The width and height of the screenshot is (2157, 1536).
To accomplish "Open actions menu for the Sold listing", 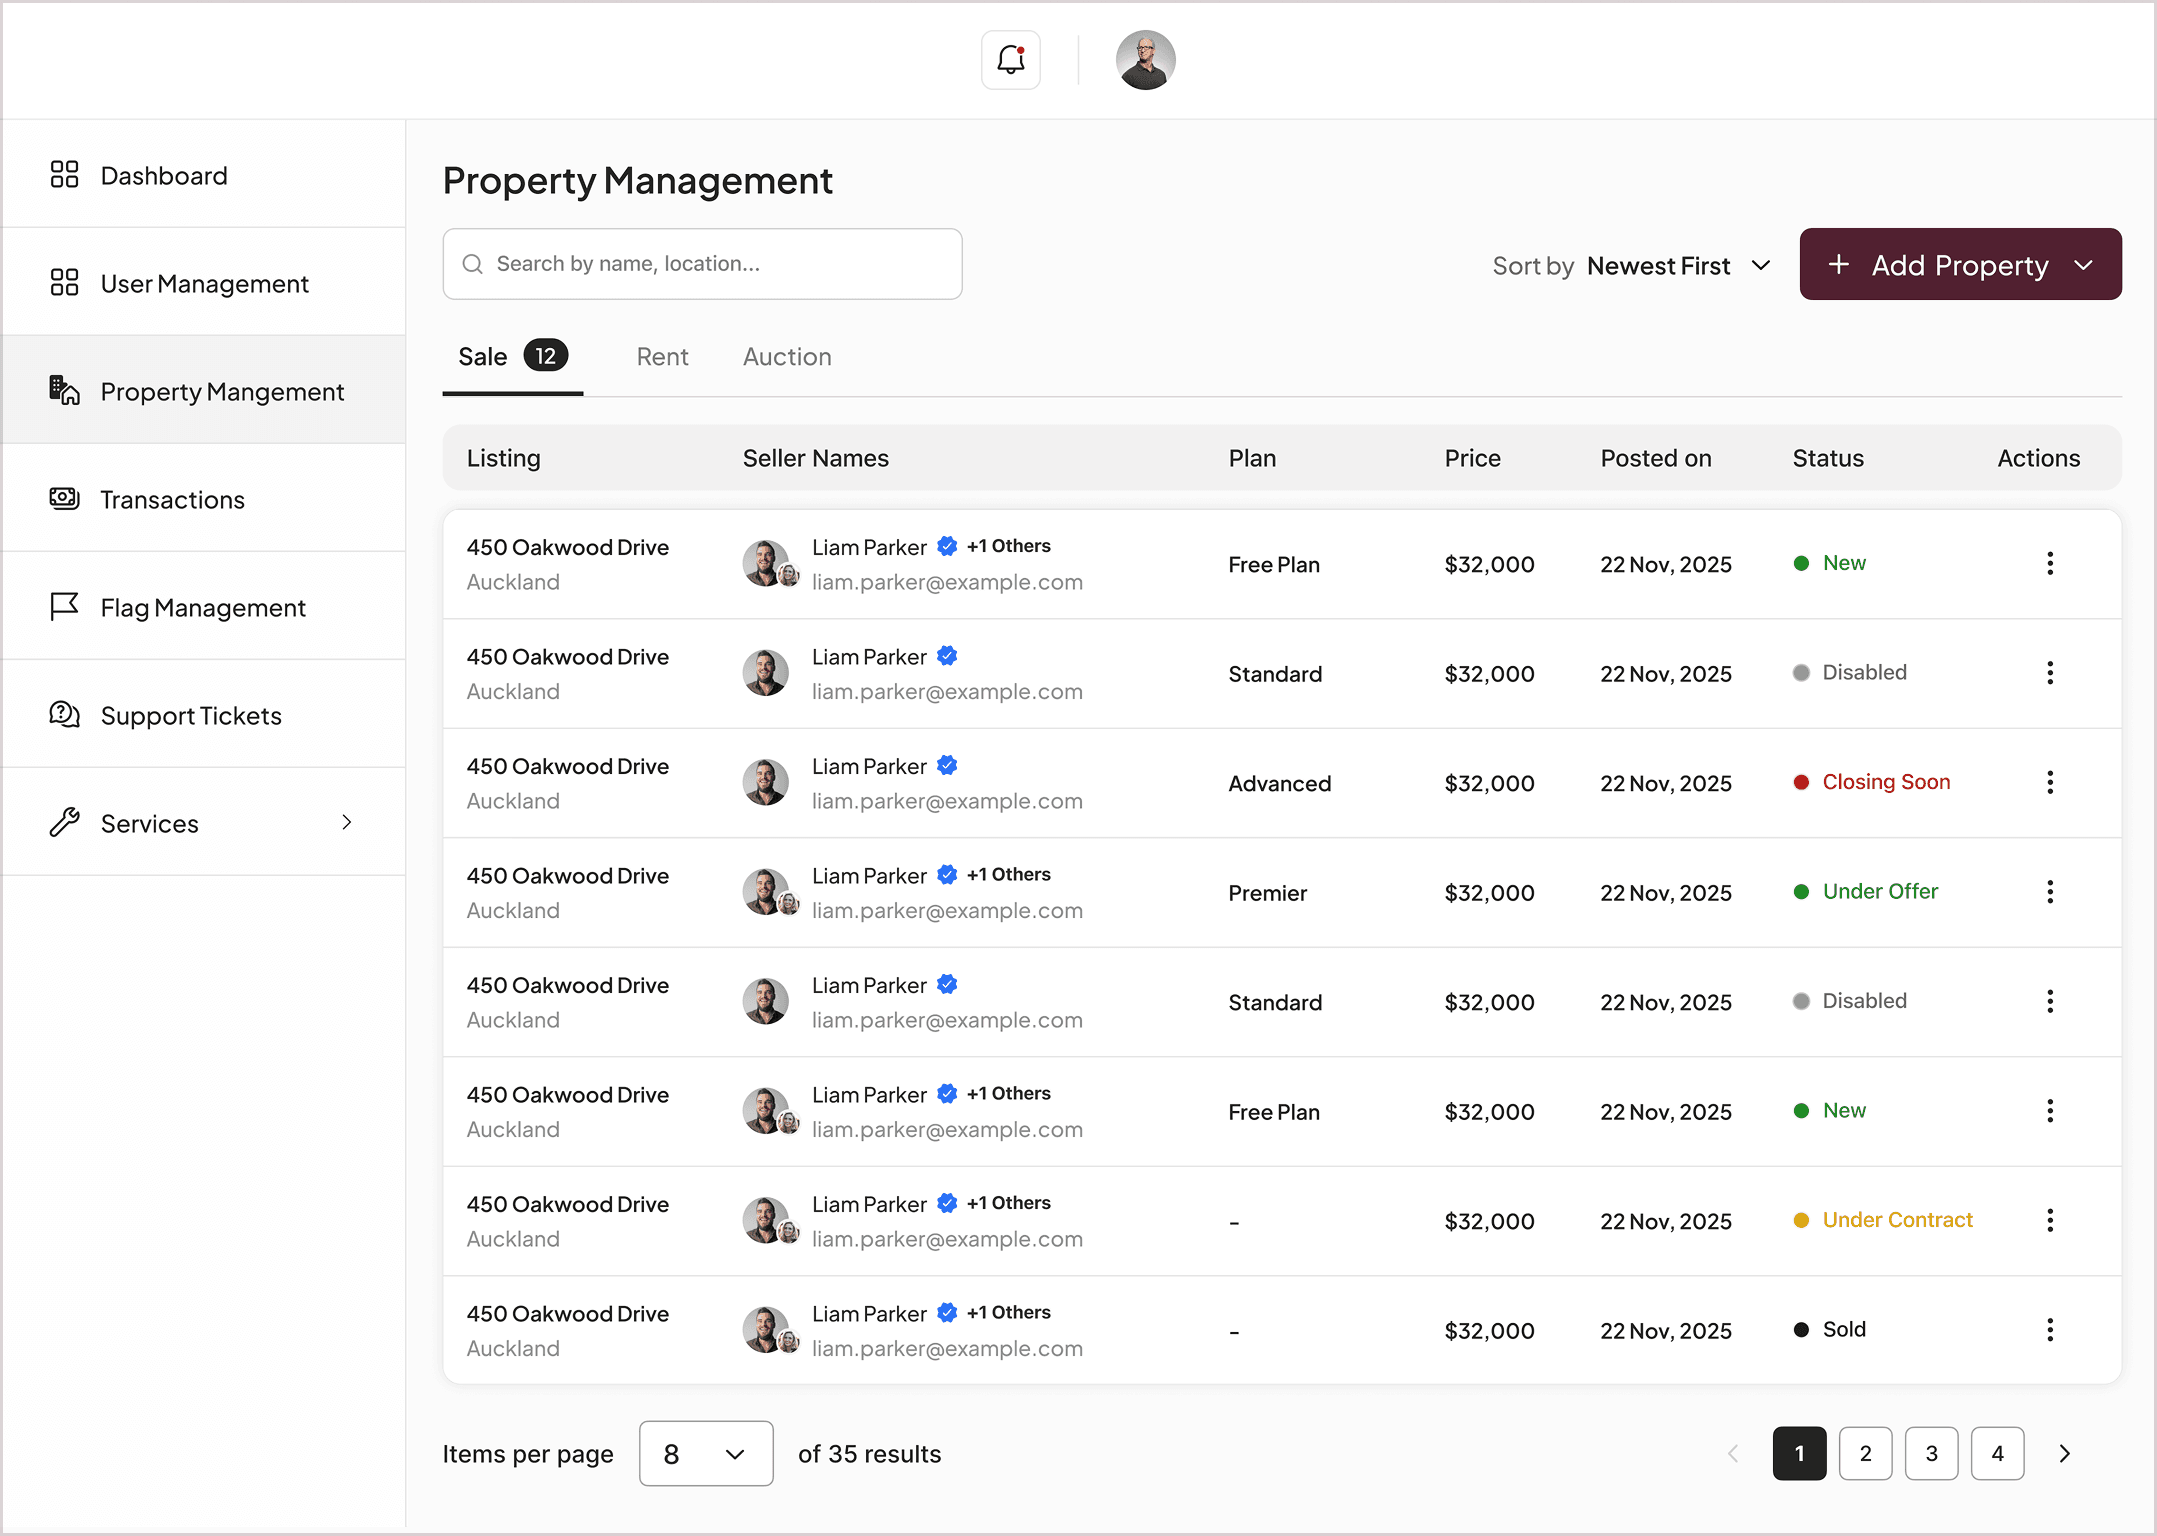I will point(2051,1329).
